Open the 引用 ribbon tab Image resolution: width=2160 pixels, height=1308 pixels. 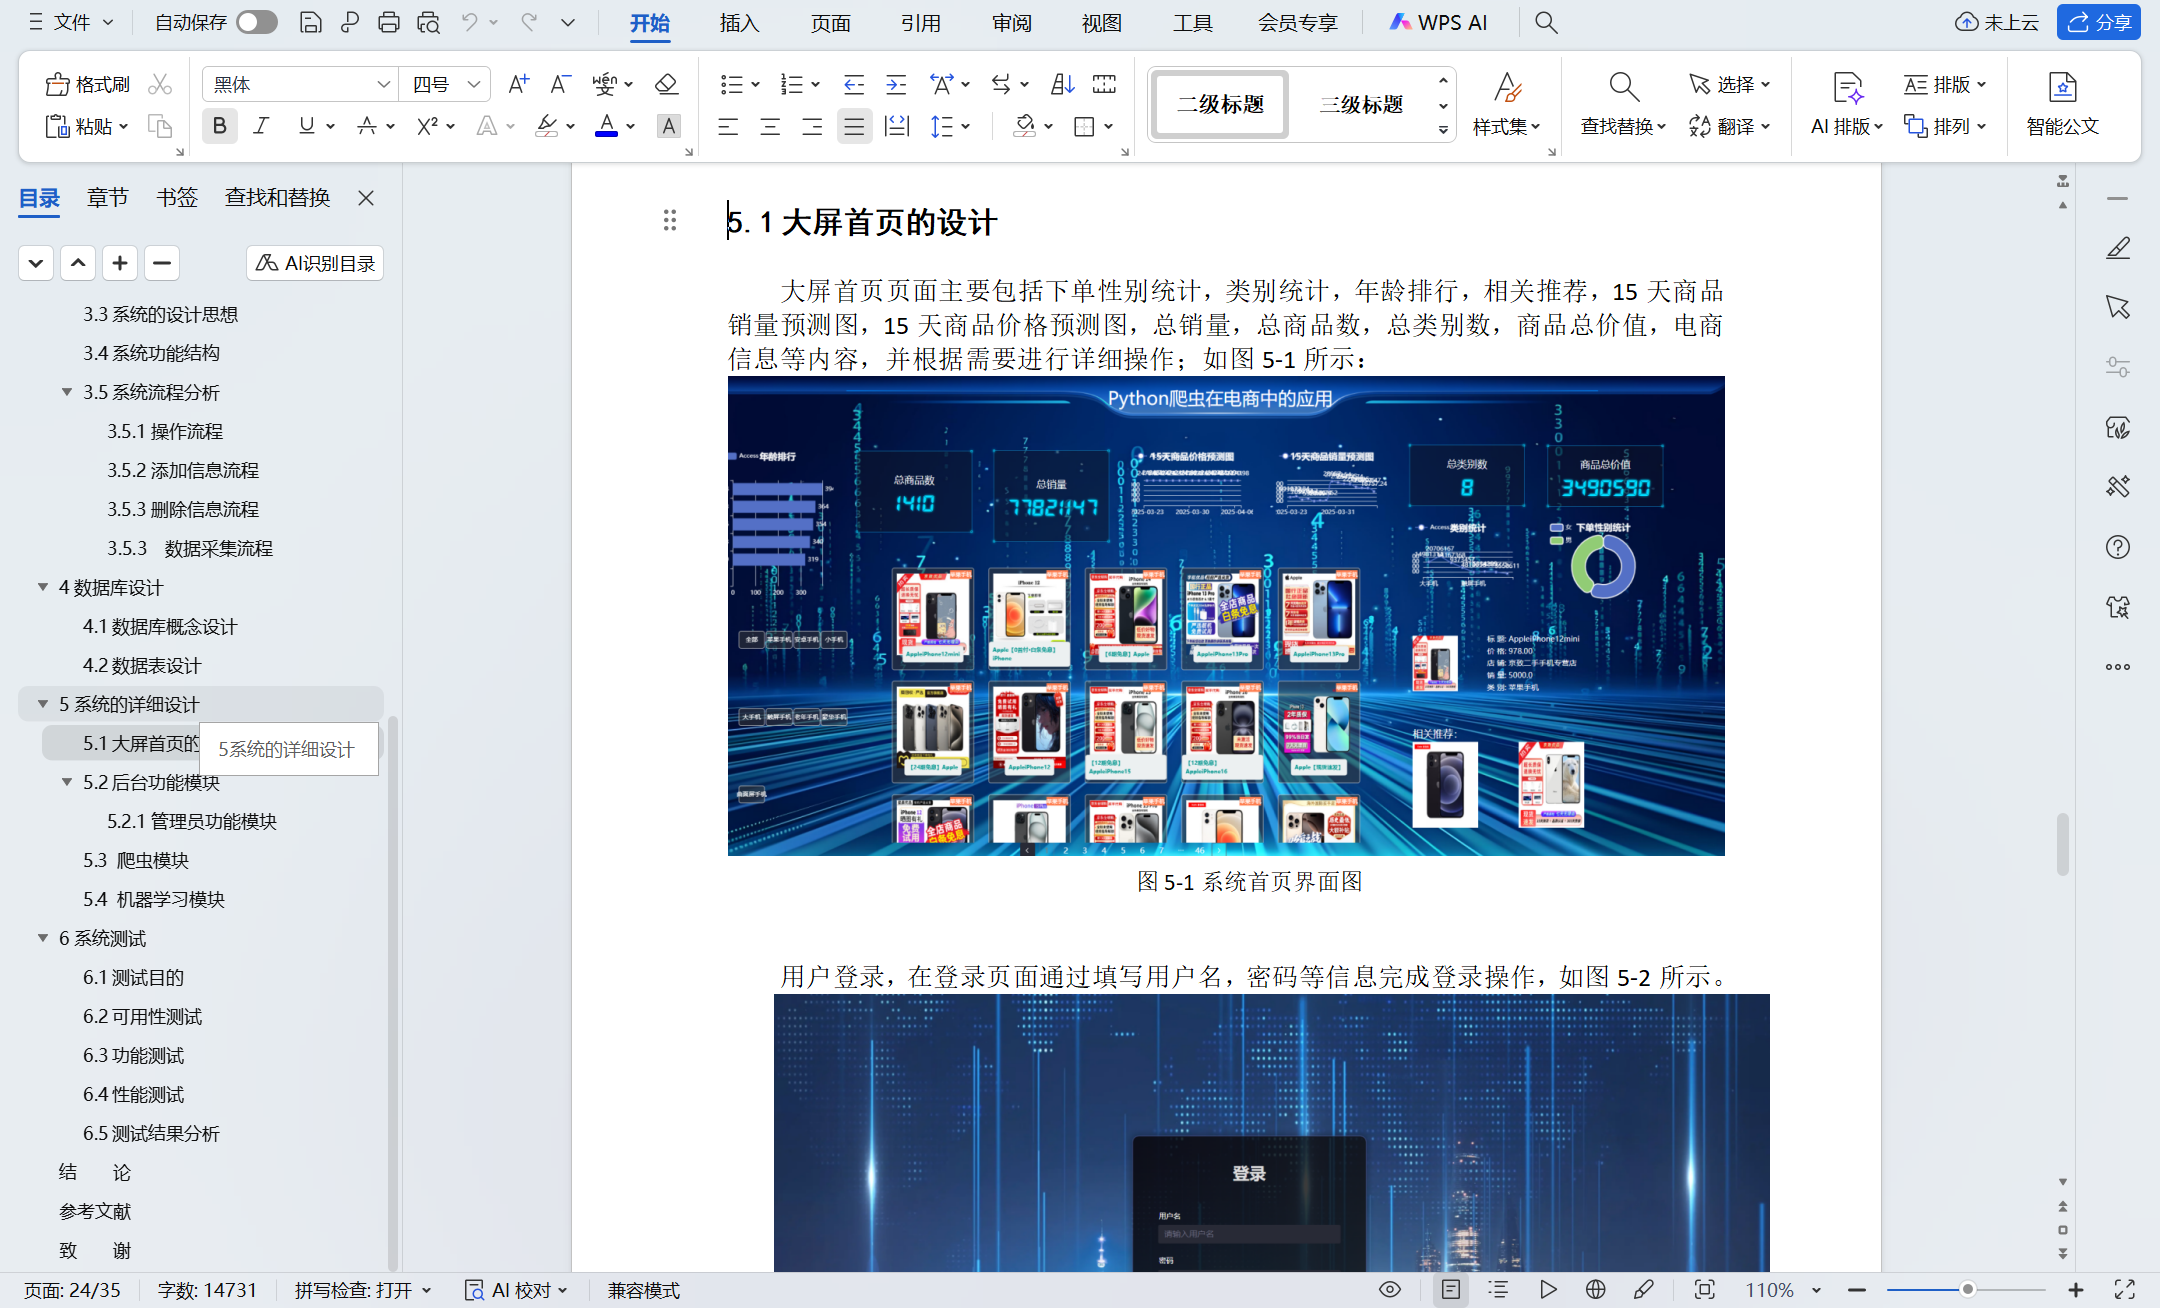[920, 22]
